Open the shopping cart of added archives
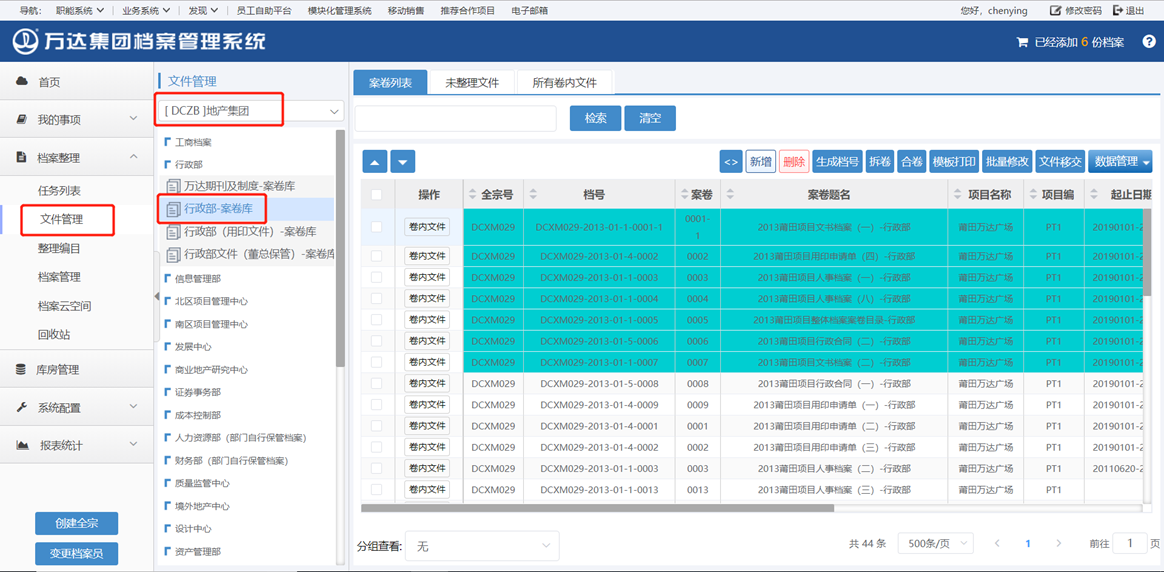Screen dimensions: 1164x572 [x=1022, y=43]
